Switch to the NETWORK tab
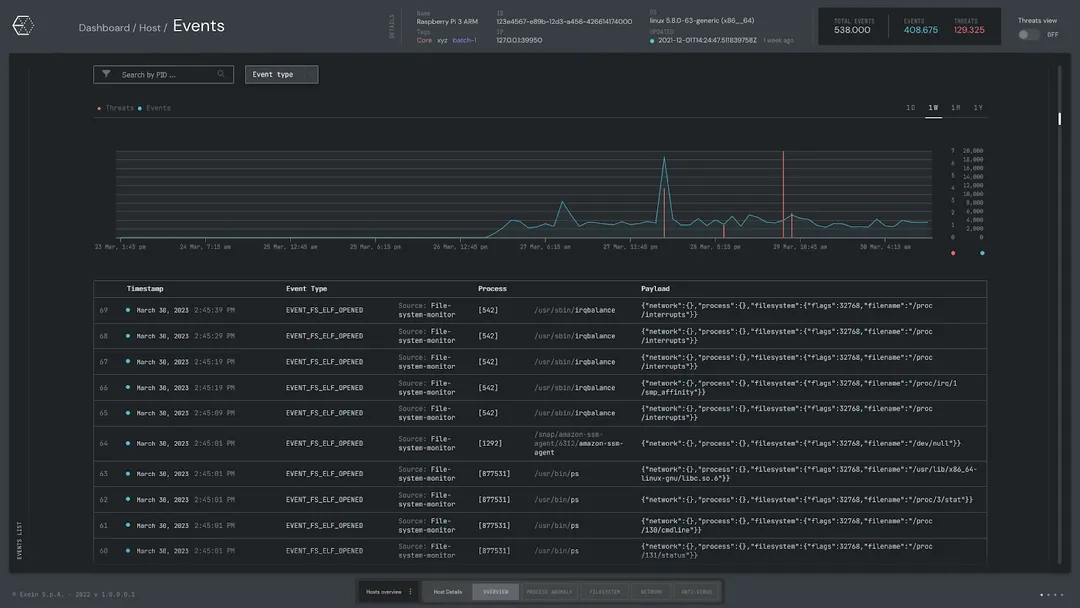 (x=652, y=591)
